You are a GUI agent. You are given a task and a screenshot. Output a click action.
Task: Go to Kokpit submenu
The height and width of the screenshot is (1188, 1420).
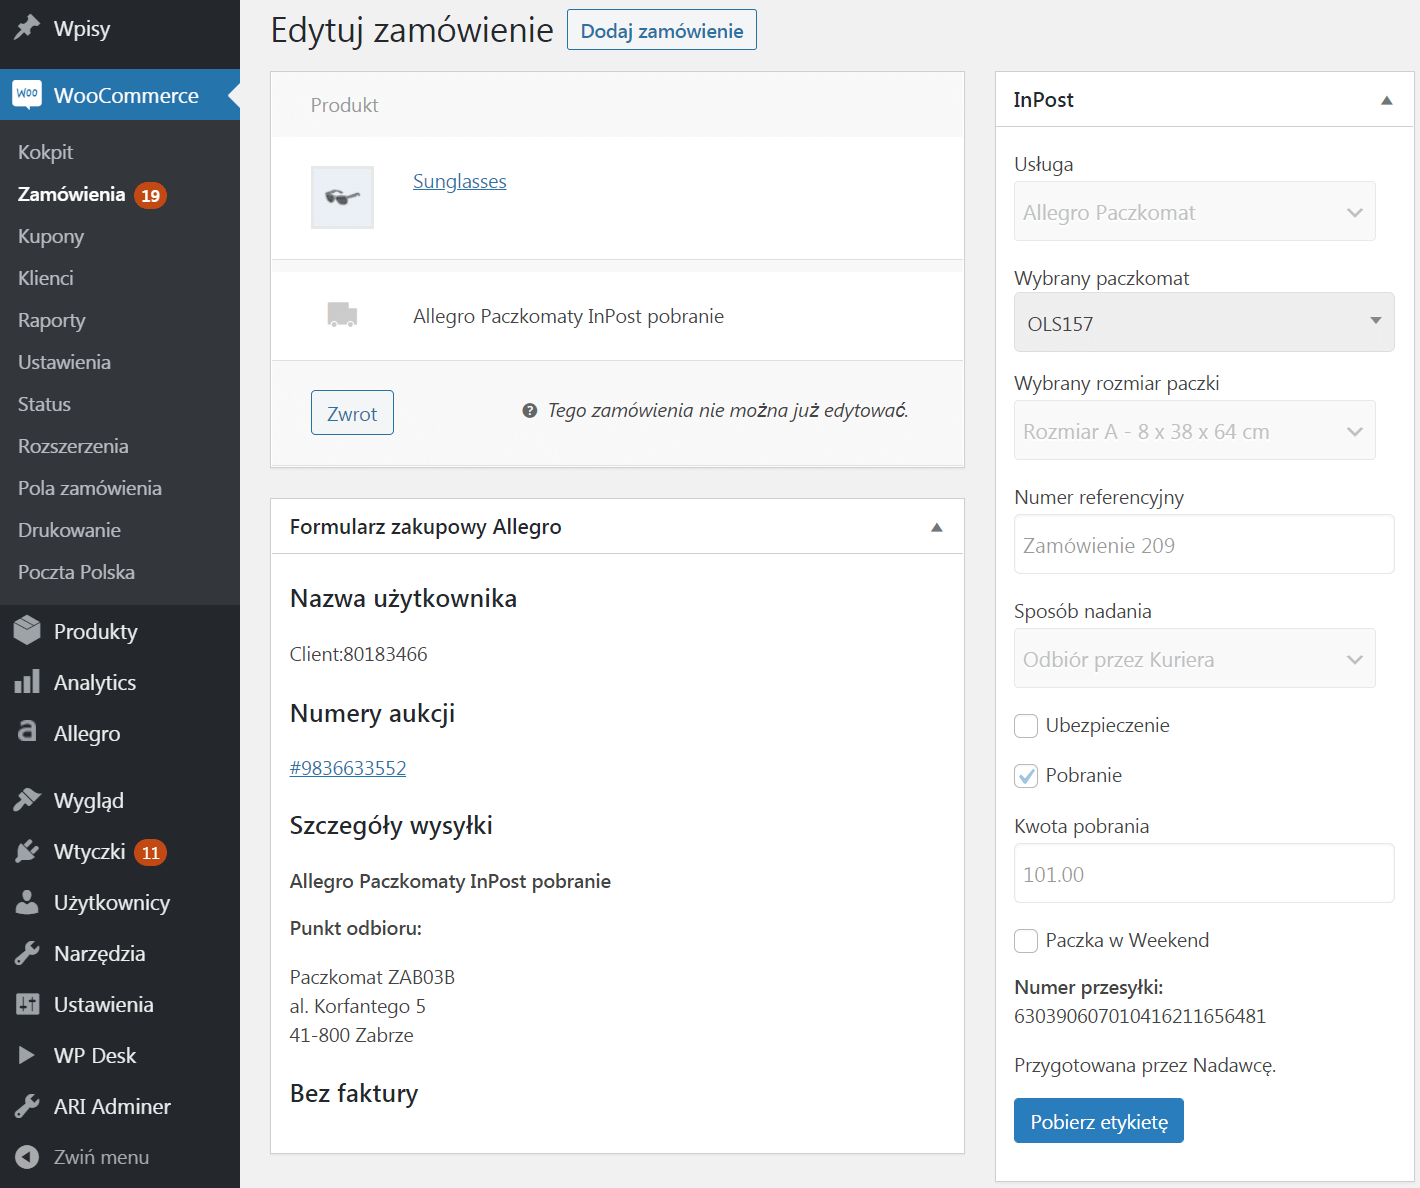coord(46,152)
